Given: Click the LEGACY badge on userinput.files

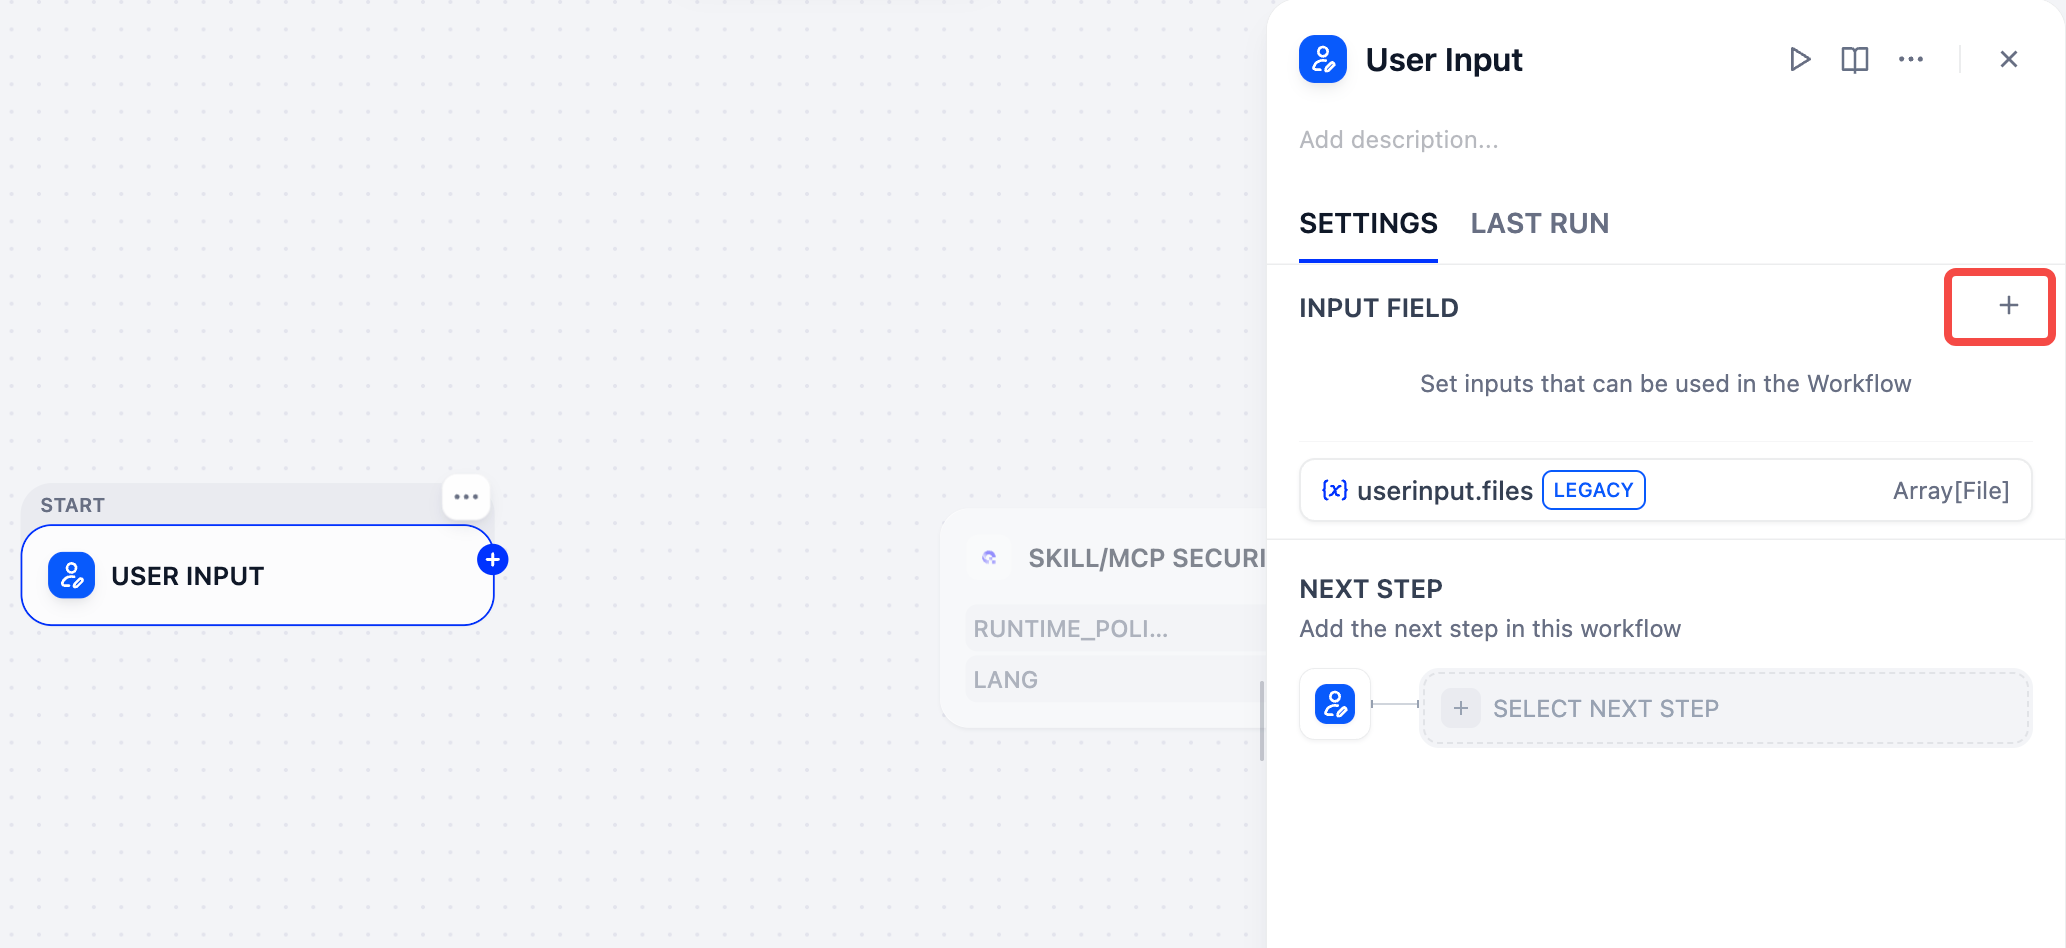Looking at the screenshot, I should (1593, 490).
